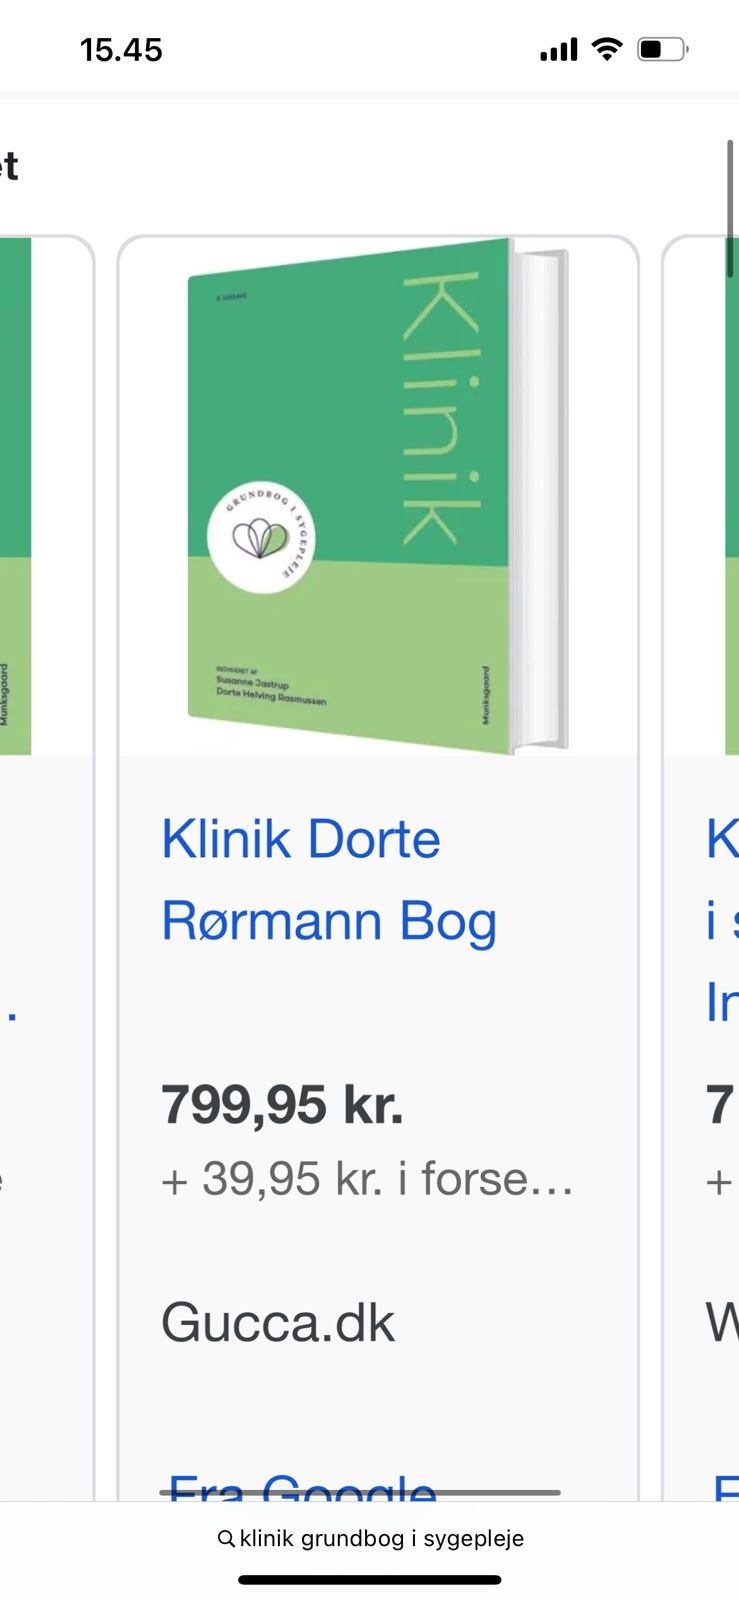The image size is (739, 1600).
Task: Open the Klinik book cover image
Action: point(378,496)
